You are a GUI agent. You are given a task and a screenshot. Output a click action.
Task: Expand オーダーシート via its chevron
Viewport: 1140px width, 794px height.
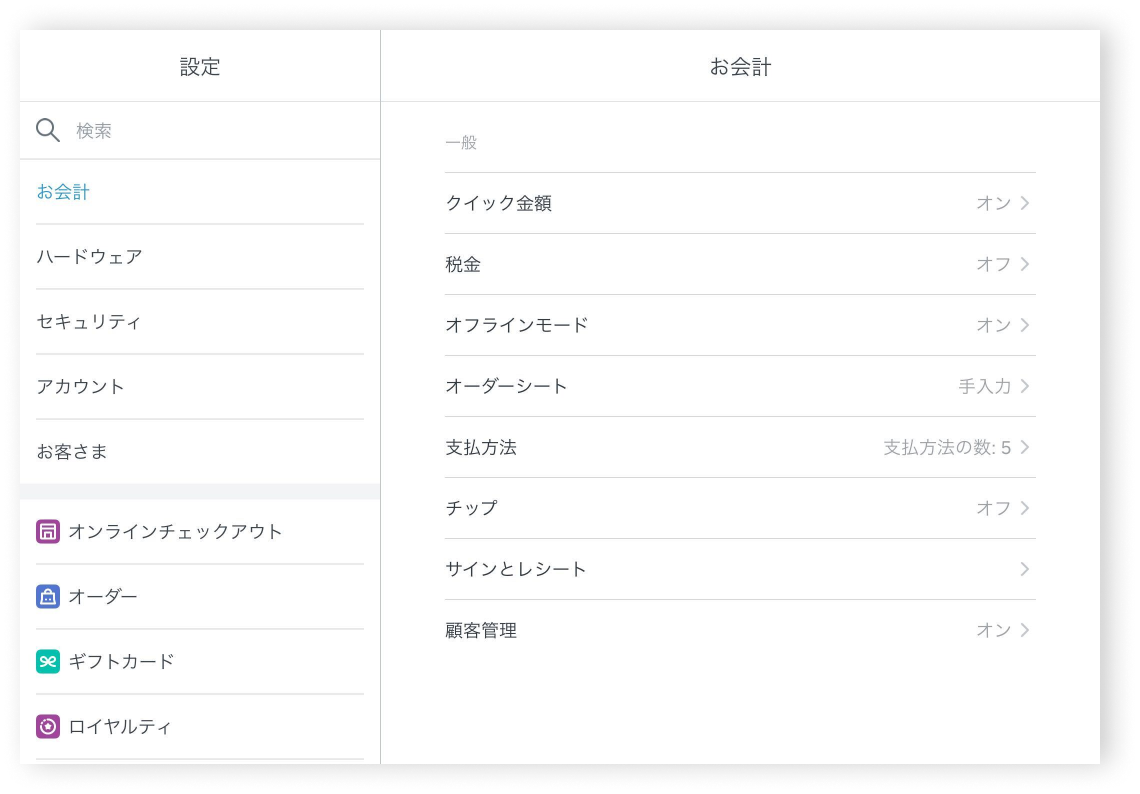point(1025,386)
